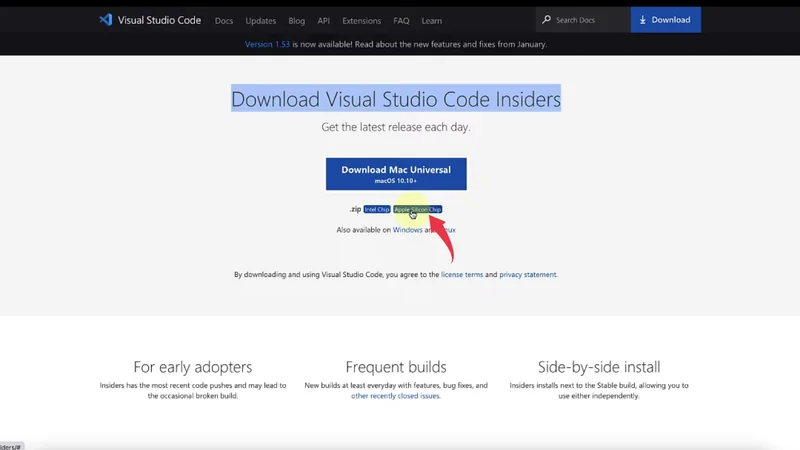Open the Docs menu item
800x450 pixels.
tap(224, 20)
